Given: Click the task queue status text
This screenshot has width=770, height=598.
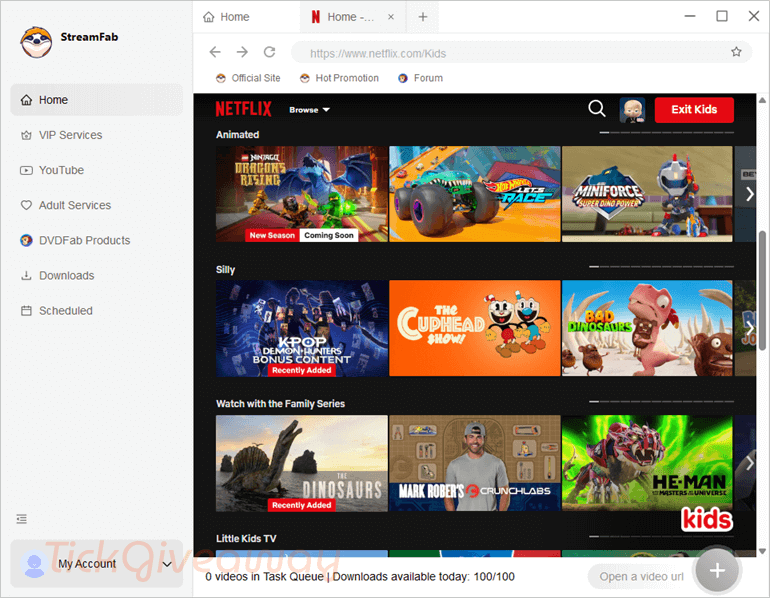Looking at the screenshot, I should [360, 577].
